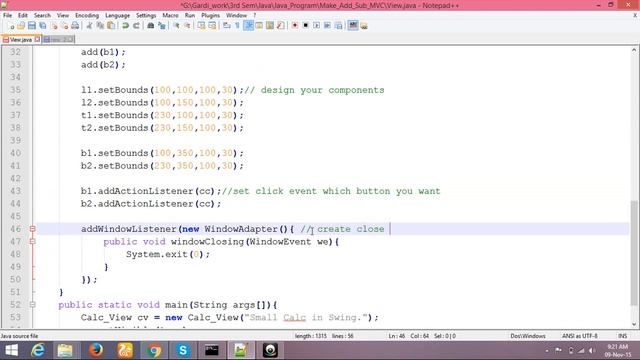
Task: Click the Redo toolbar arrow
Action: coord(136,26)
